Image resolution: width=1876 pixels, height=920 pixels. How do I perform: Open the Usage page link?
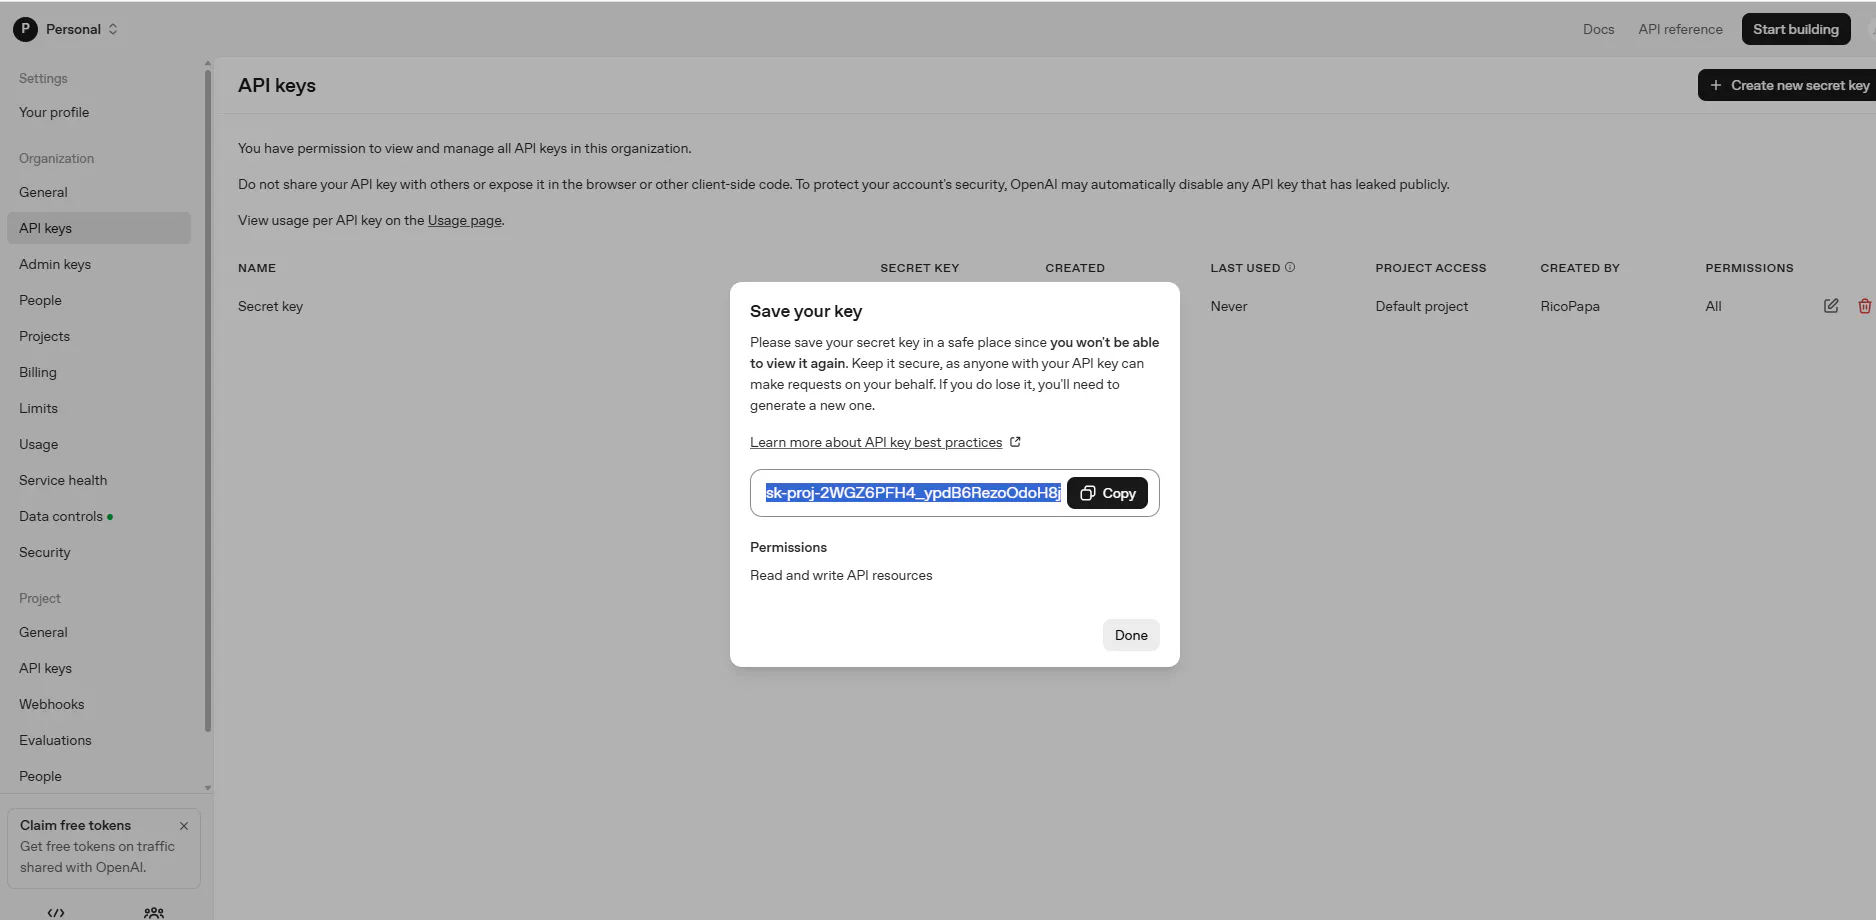(465, 220)
